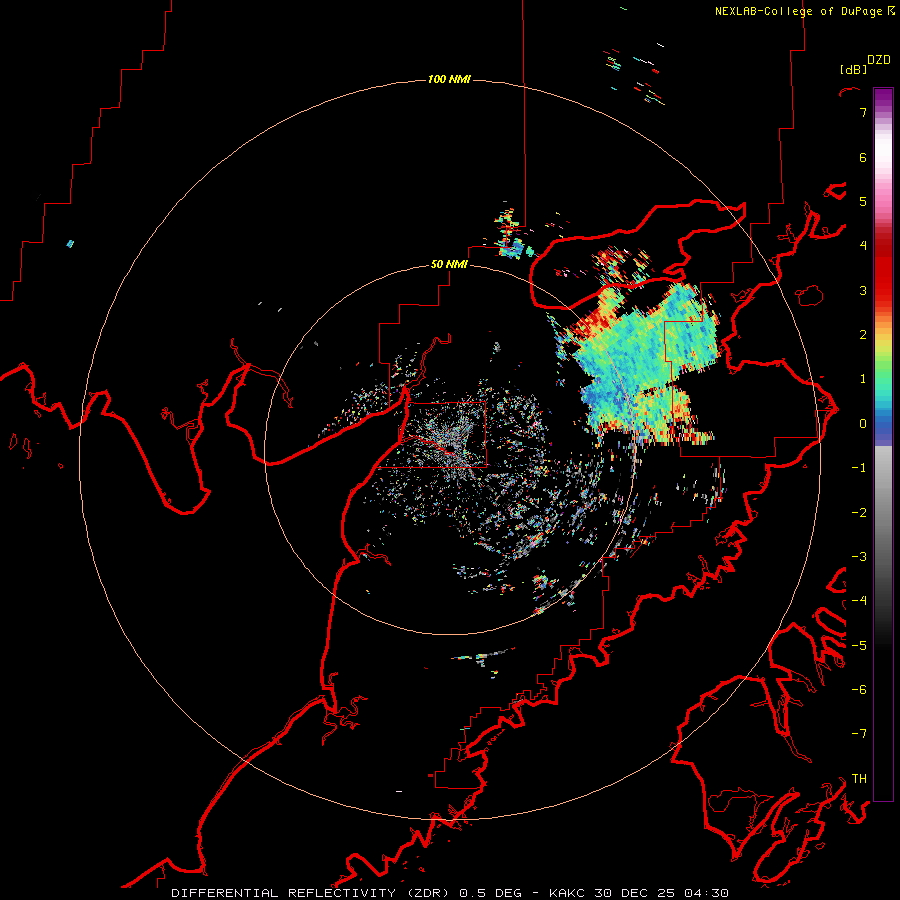Click the 7 value on color scale
The width and height of the screenshot is (900, 900).
(x=863, y=112)
